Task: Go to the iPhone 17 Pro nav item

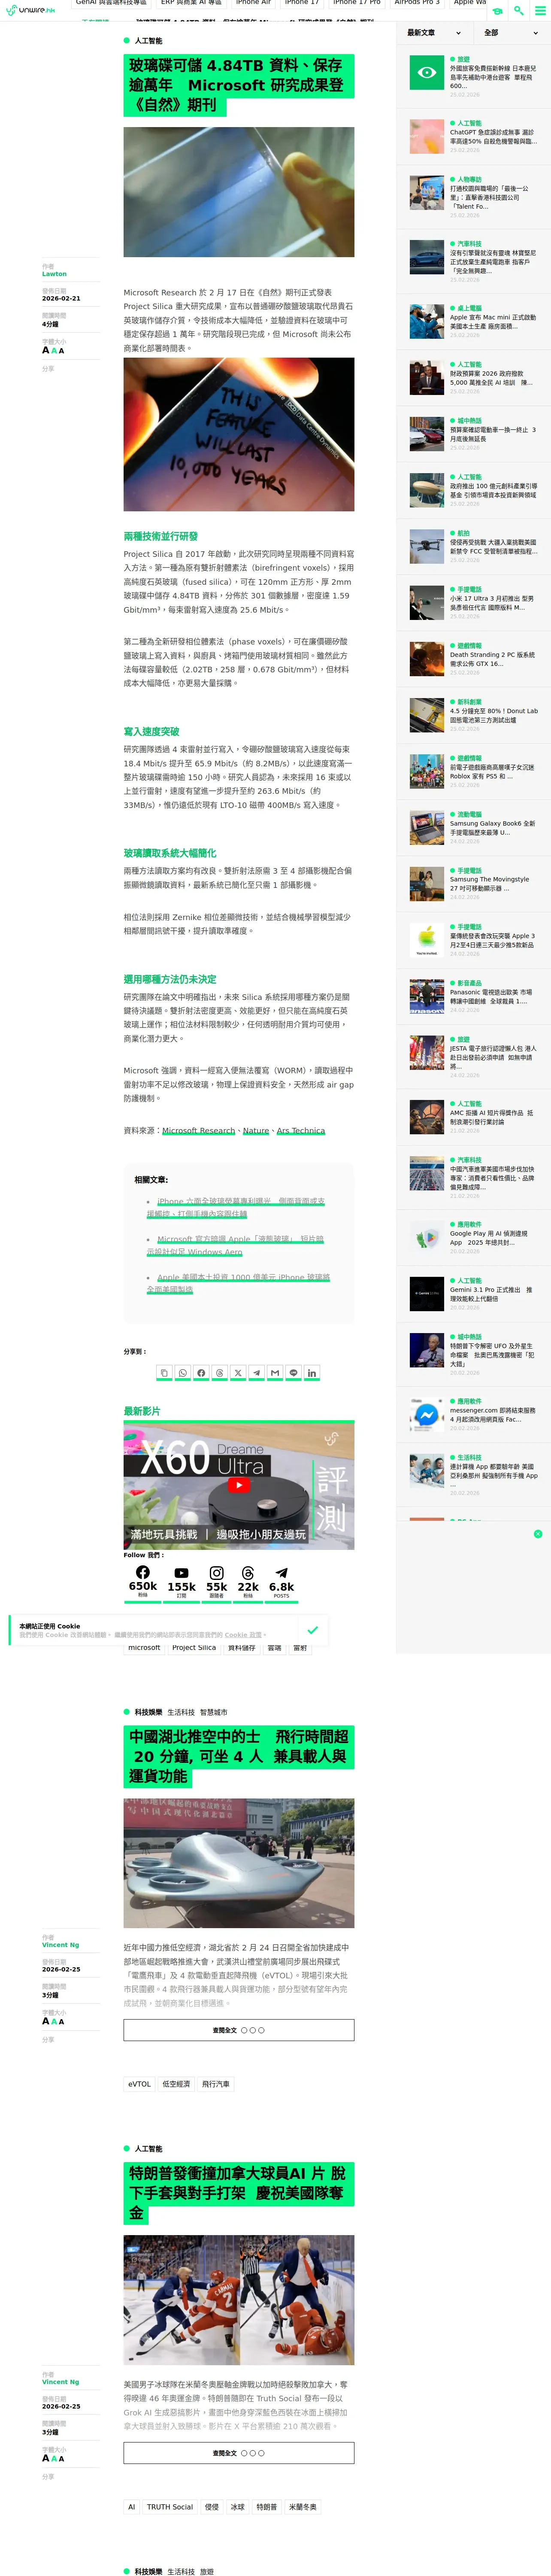Action: pyautogui.click(x=356, y=3)
